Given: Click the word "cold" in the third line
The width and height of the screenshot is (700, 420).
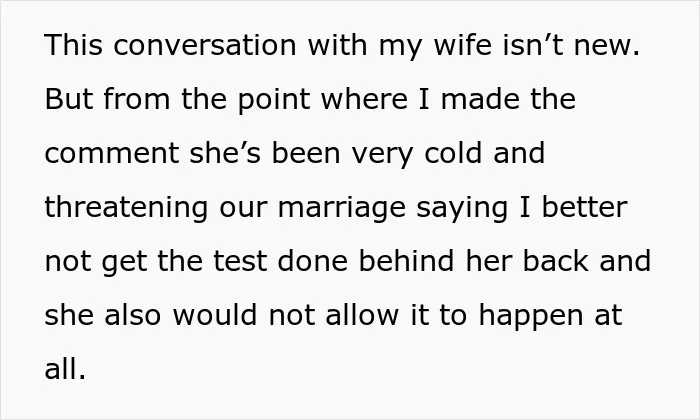Looking at the screenshot, I should (x=453, y=153).
